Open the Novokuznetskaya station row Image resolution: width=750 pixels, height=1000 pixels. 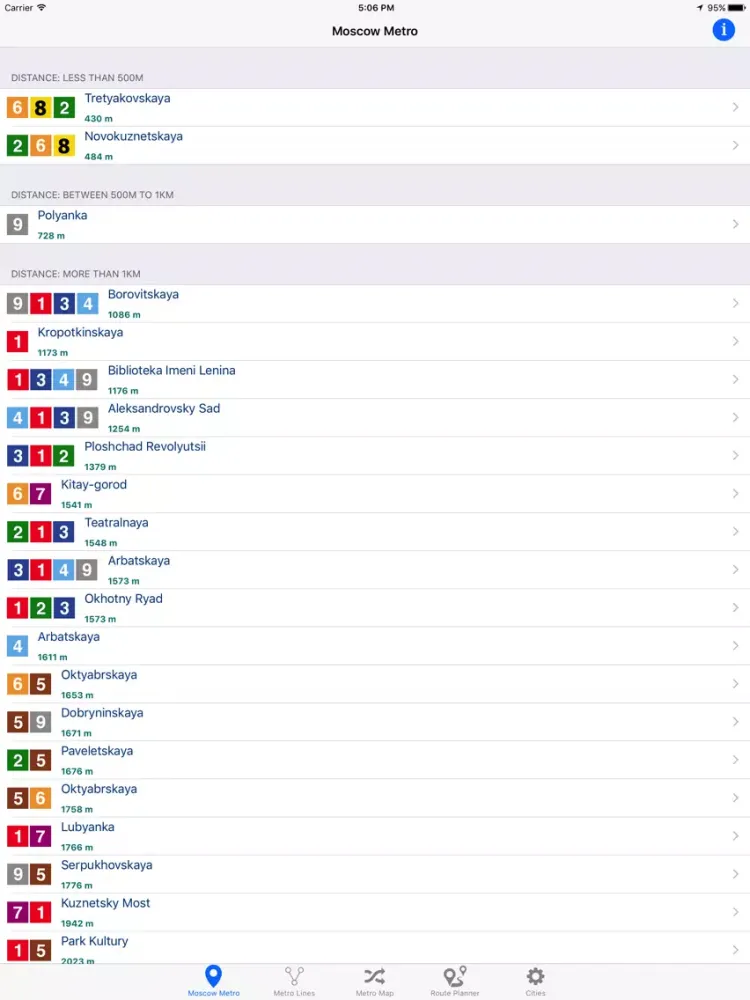point(375,145)
